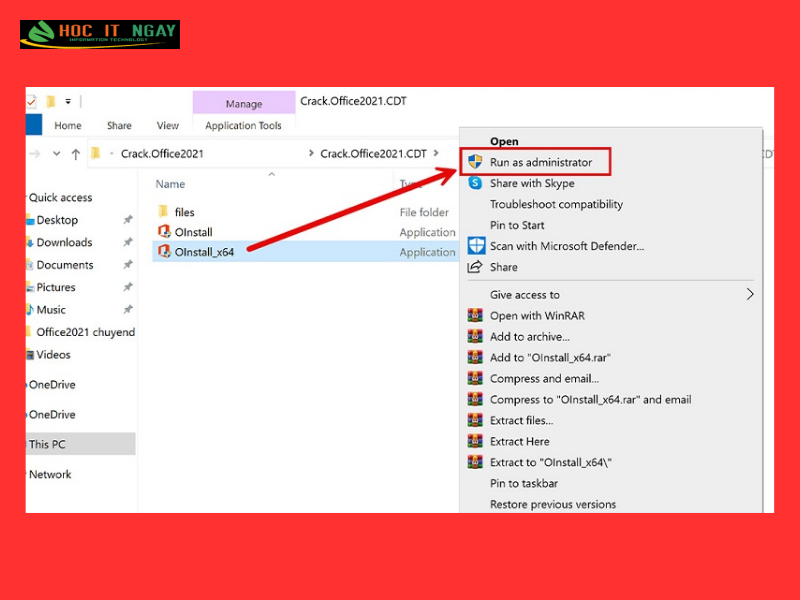Screen dimensions: 800x600
Task: Open the Home ribbon tab
Action: pos(68,126)
